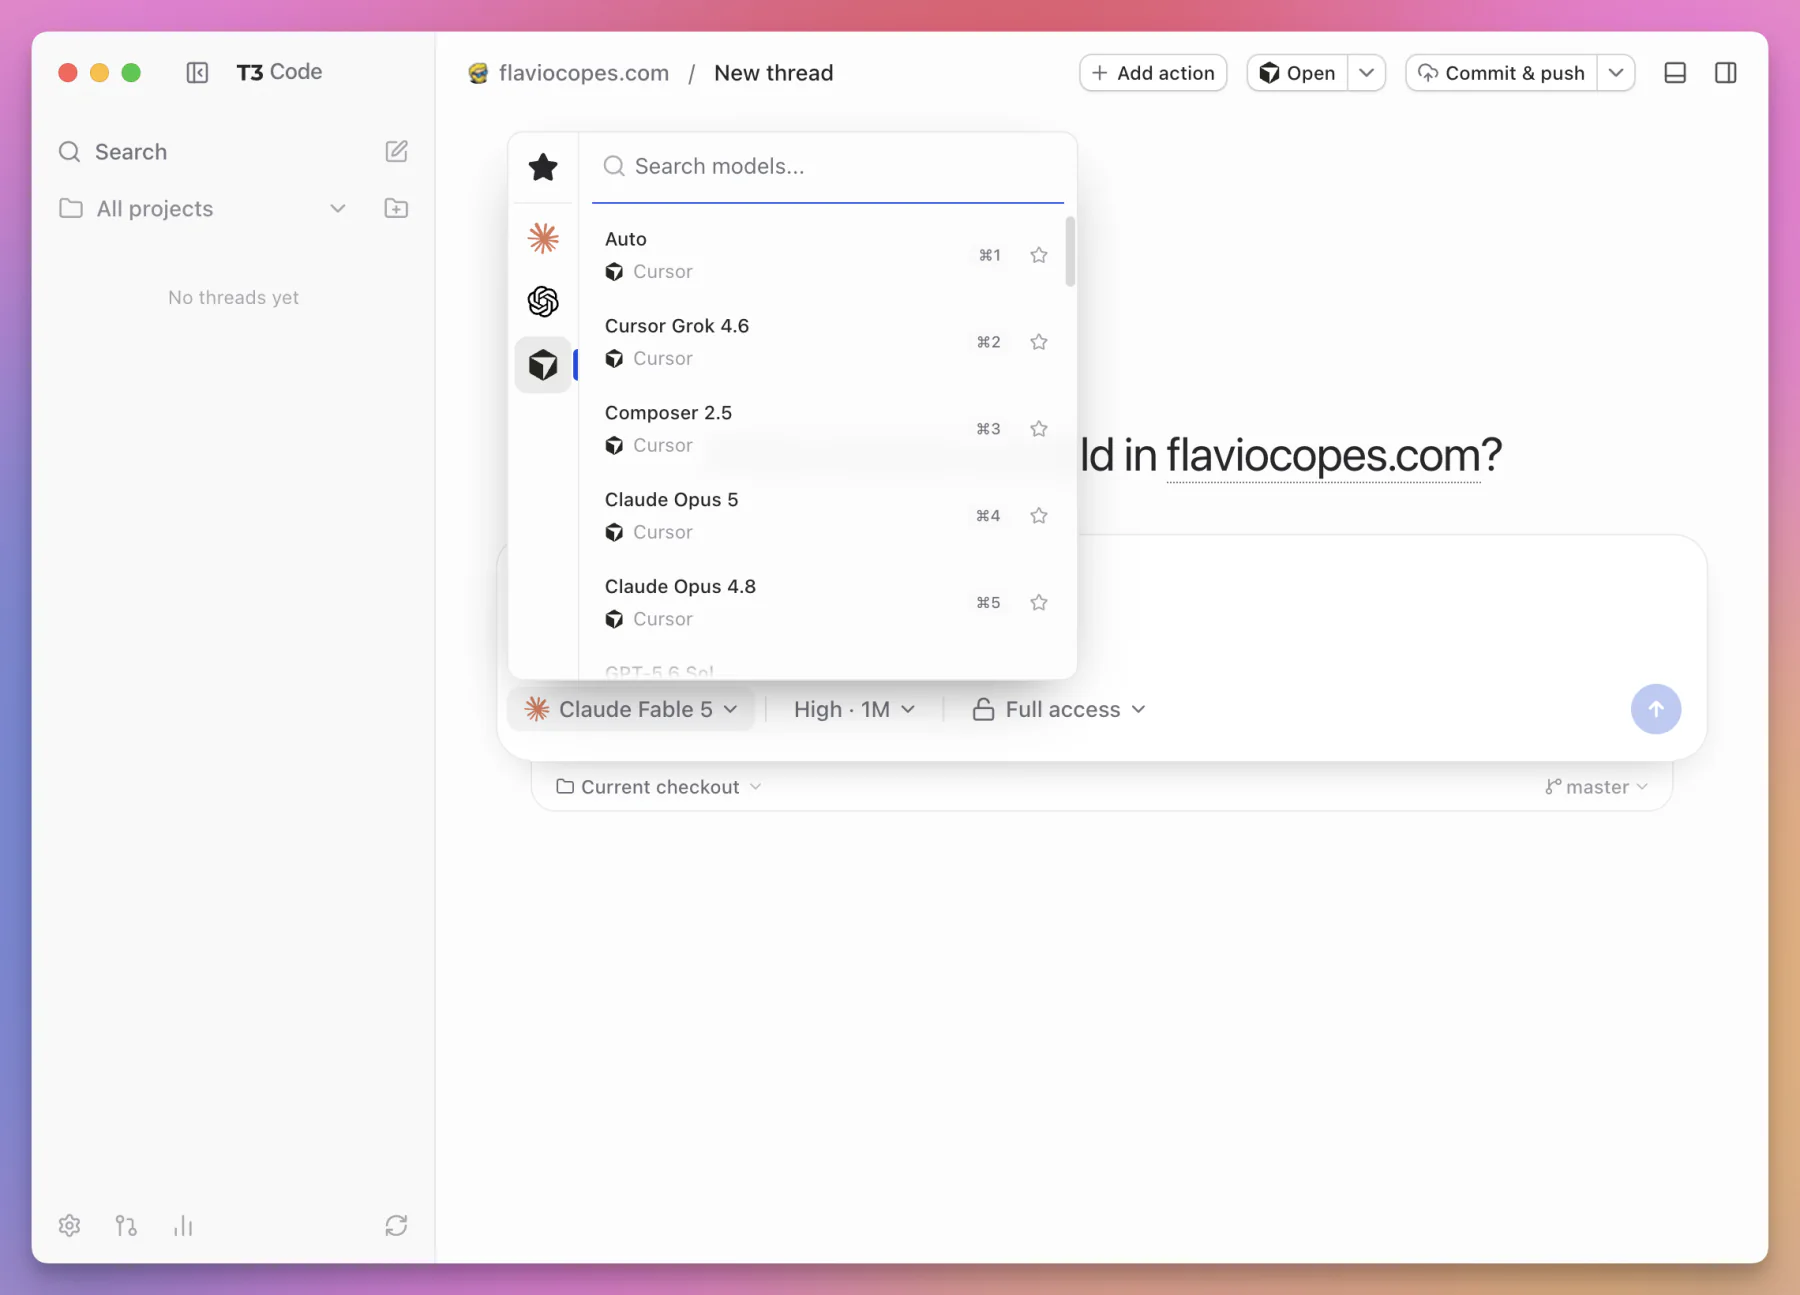This screenshot has width=1800, height=1295.
Task: Favorite the Cursor Grok 4.6 star
Action: tap(1039, 342)
